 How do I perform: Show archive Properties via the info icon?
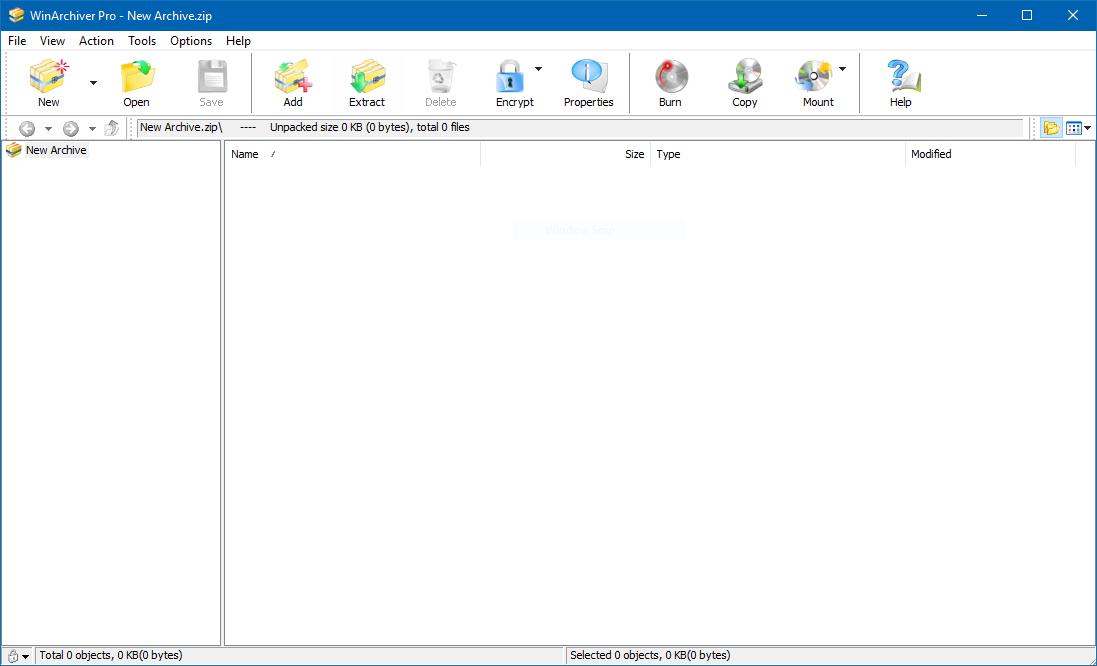[x=589, y=76]
